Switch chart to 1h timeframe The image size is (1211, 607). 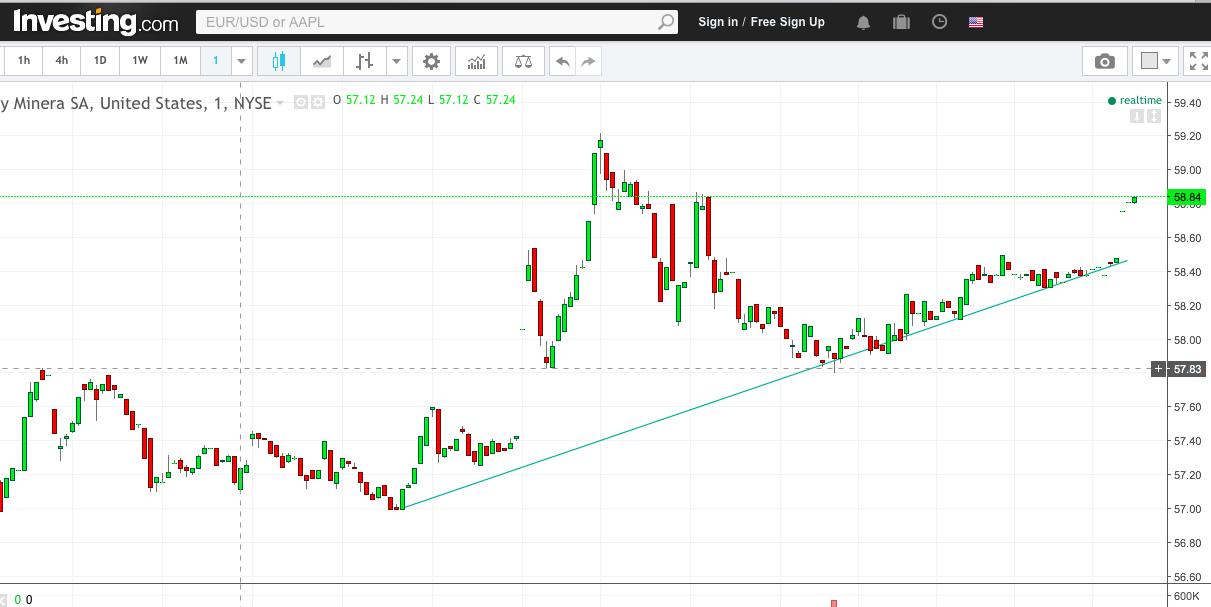pos(24,61)
